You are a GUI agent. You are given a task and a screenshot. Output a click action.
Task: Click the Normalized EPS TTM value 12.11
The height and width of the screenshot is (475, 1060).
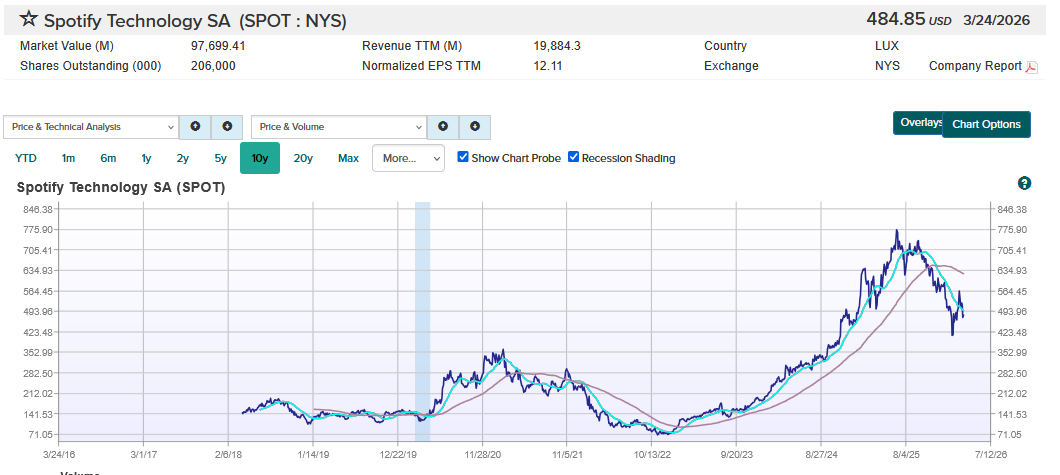[548, 66]
